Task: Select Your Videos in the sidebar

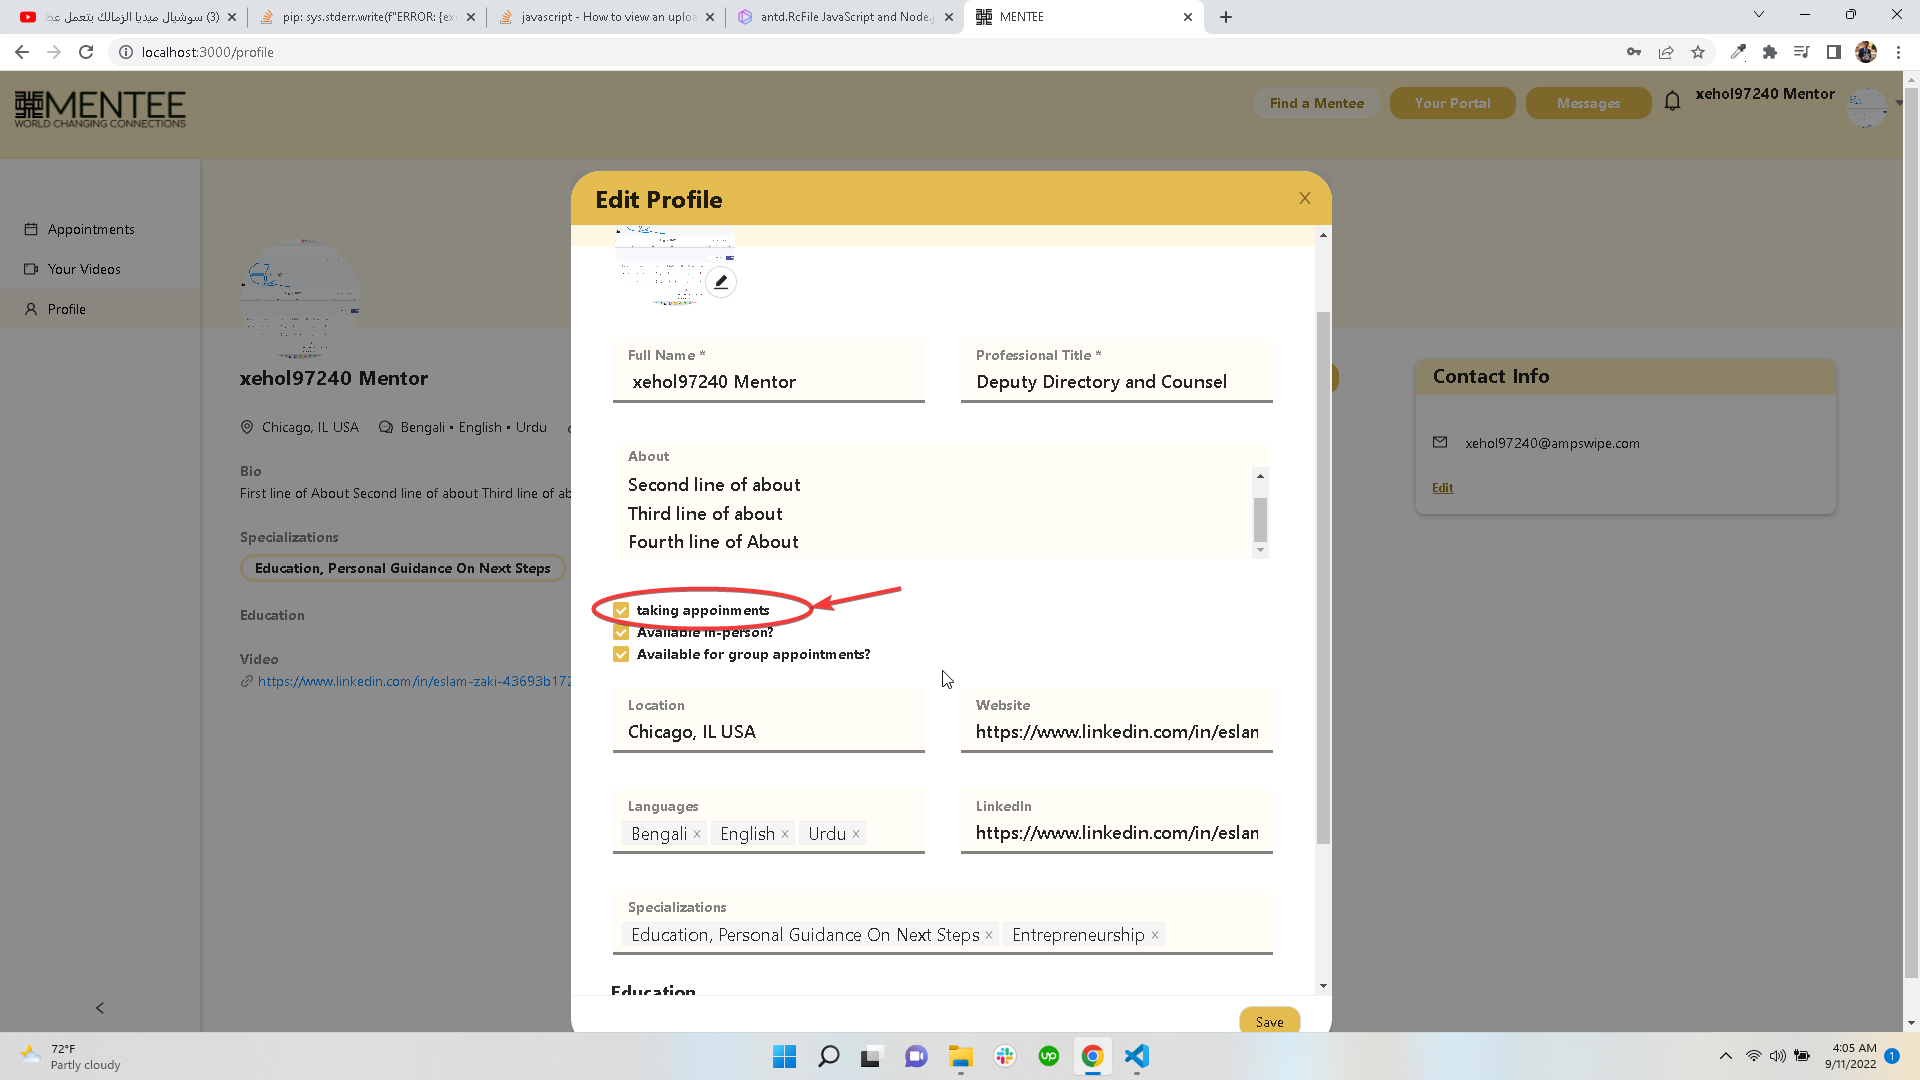Action: point(84,268)
